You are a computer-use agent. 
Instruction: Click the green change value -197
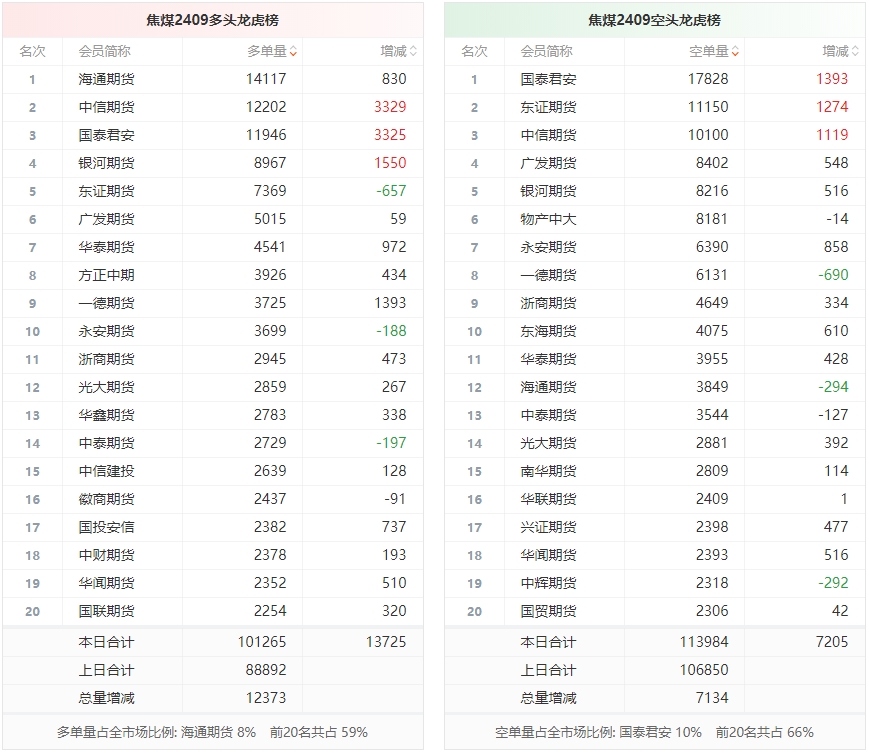click(x=391, y=443)
